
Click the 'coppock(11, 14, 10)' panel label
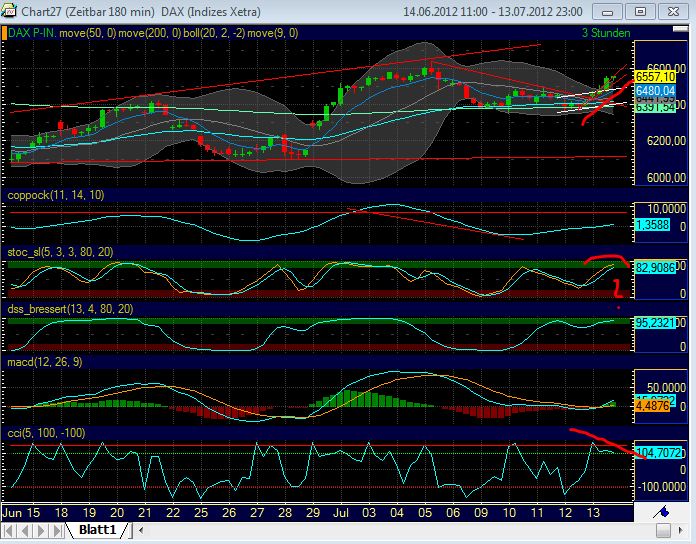(56, 195)
